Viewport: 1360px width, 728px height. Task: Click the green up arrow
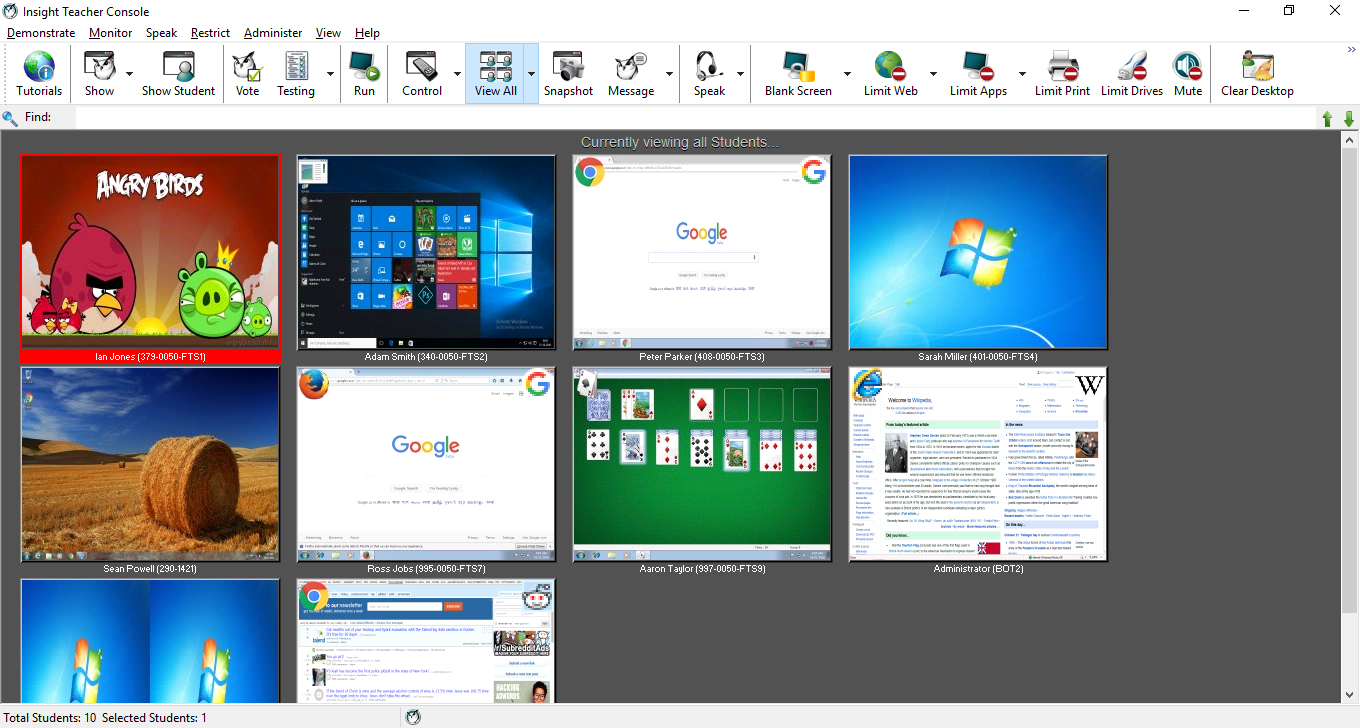tap(1328, 119)
